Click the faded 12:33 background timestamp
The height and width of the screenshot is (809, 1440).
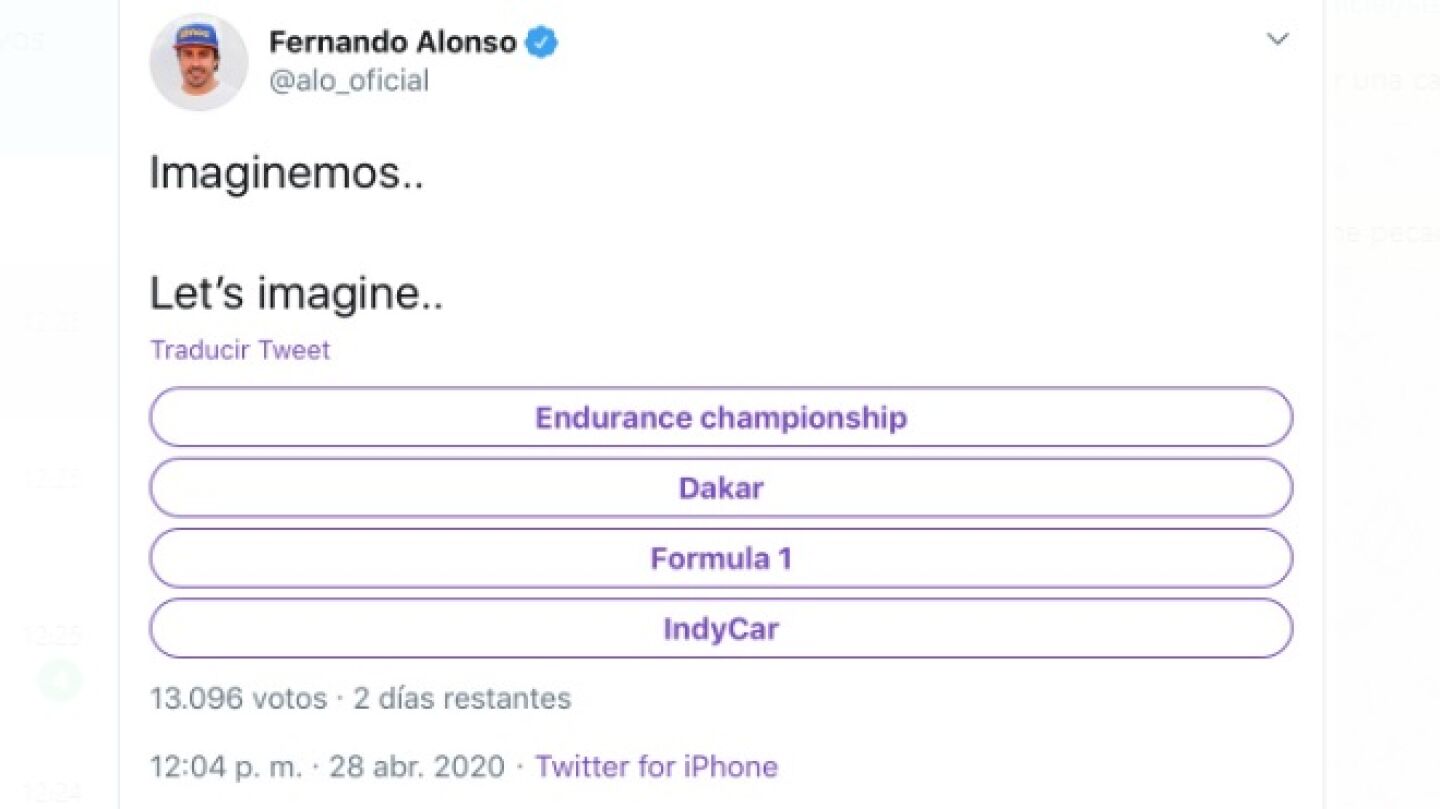click(x=52, y=322)
